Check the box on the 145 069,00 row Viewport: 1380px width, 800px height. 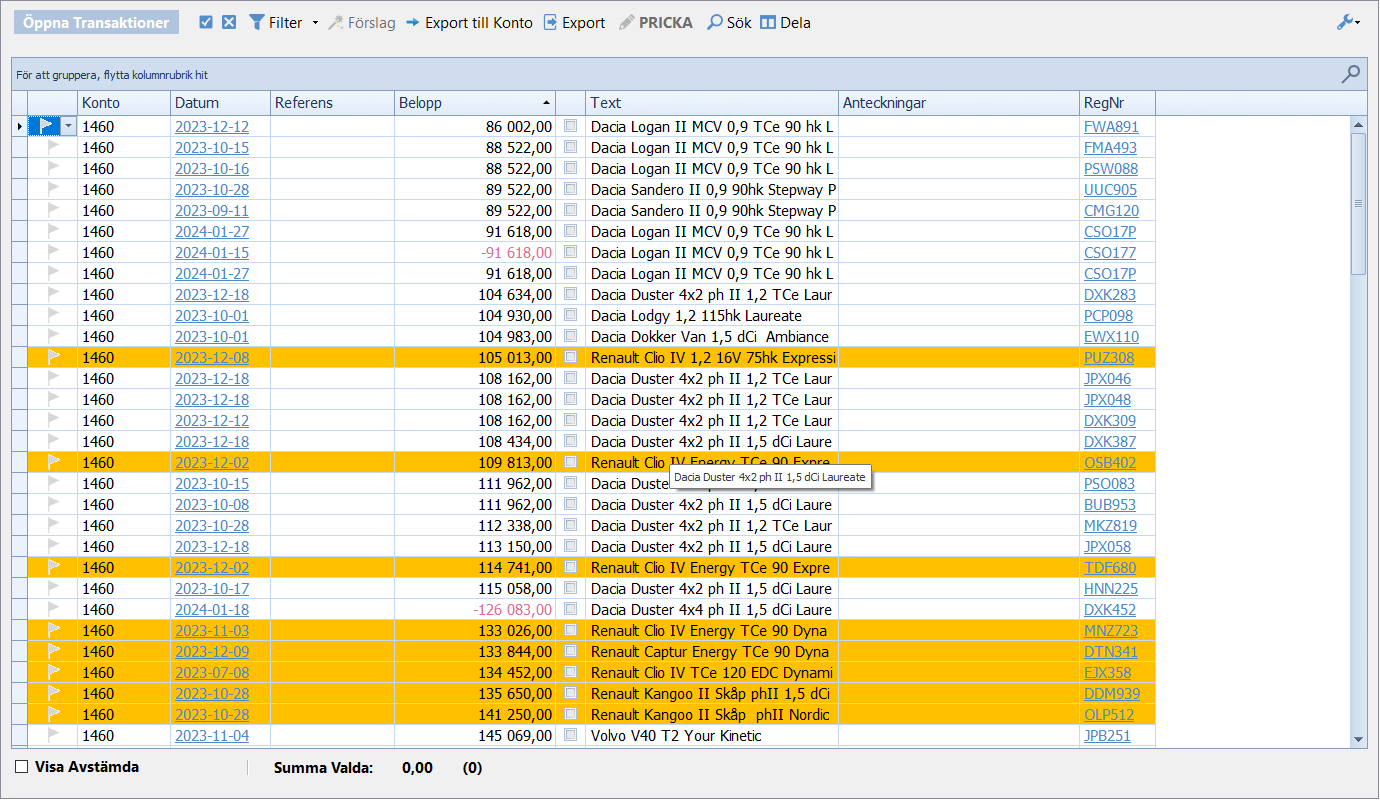coord(571,735)
